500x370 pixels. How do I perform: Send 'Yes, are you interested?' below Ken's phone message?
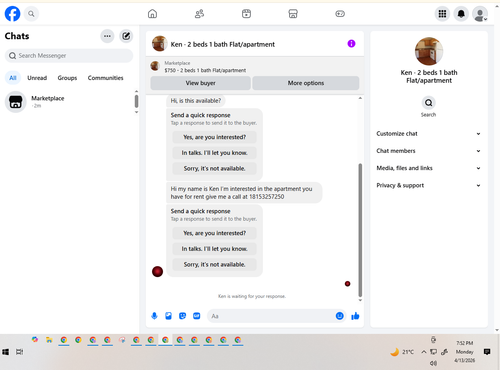[x=214, y=233]
